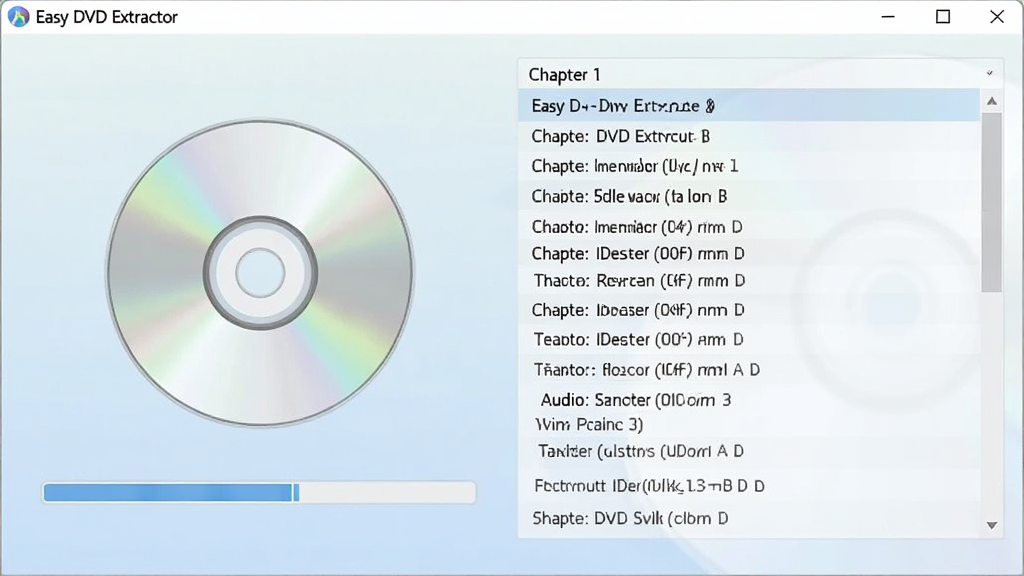Click the extraction progress bar
The image size is (1024, 576).
click(259, 492)
